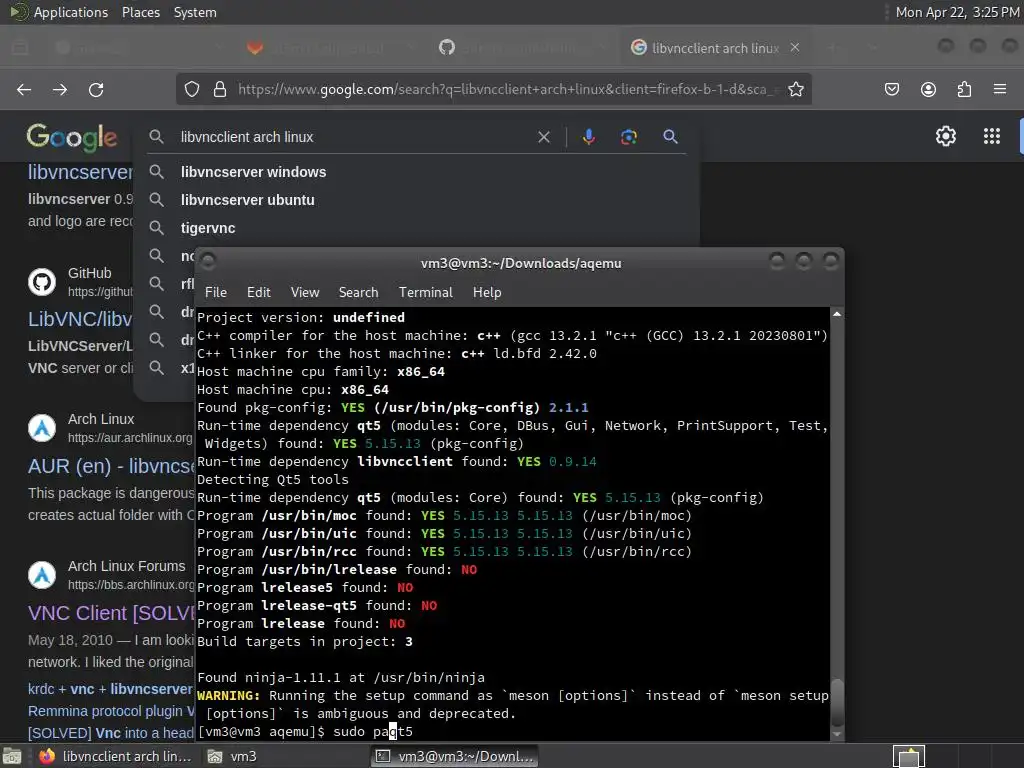The width and height of the screenshot is (1024, 768).
Task: Open the System menu in top panel
Action: tap(195, 12)
